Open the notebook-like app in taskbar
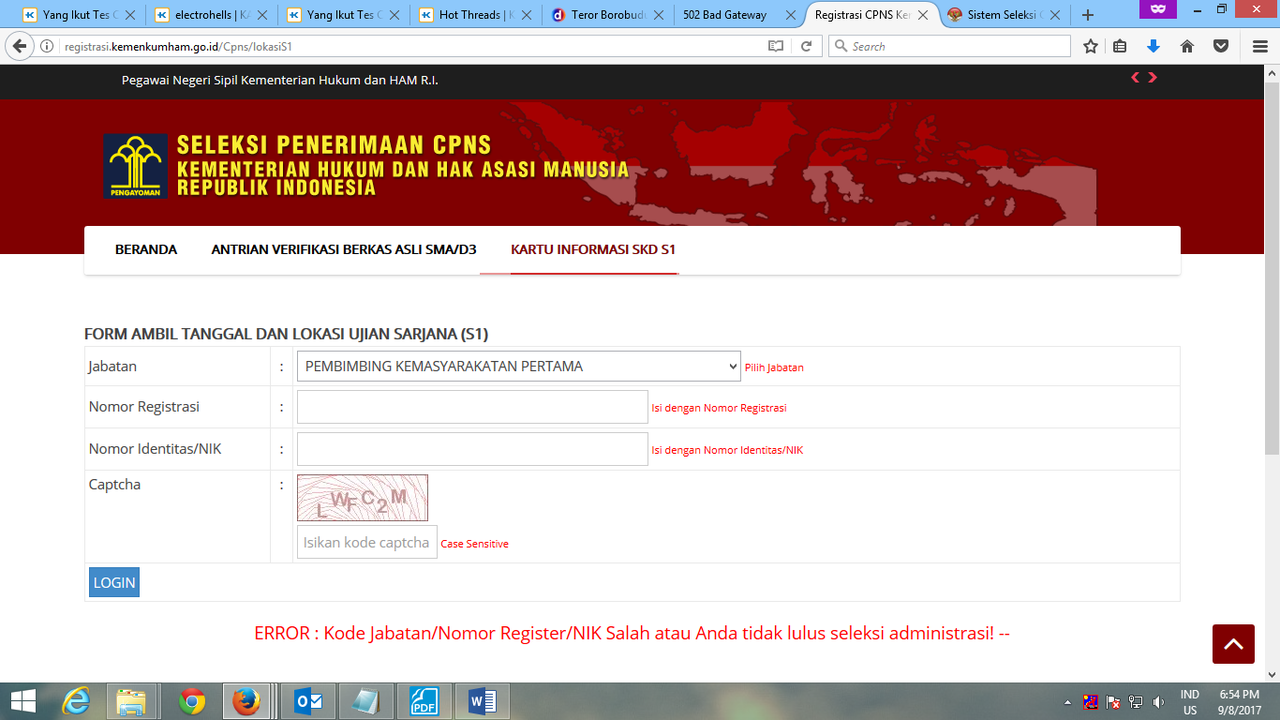The image size is (1280, 720). pos(366,701)
